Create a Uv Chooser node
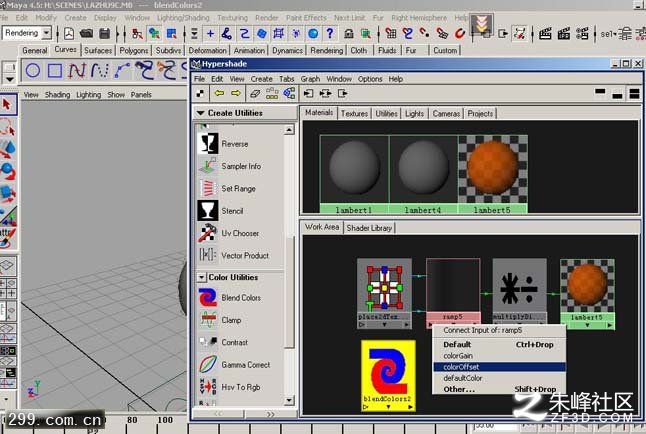646x434 pixels. click(228, 233)
